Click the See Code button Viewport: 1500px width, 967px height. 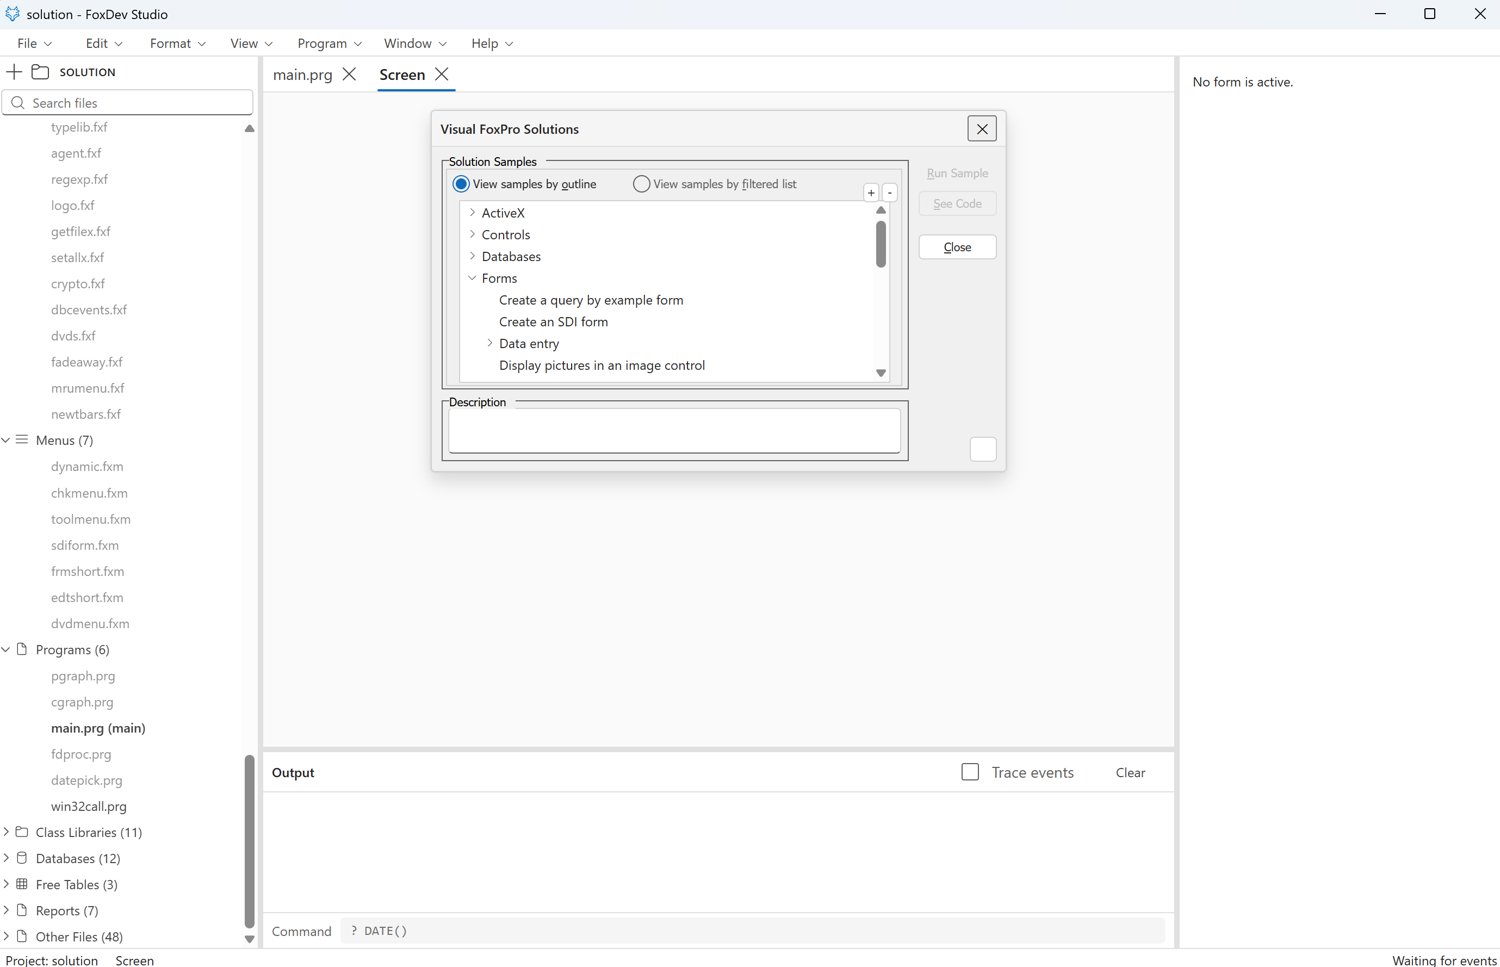coord(957,204)
